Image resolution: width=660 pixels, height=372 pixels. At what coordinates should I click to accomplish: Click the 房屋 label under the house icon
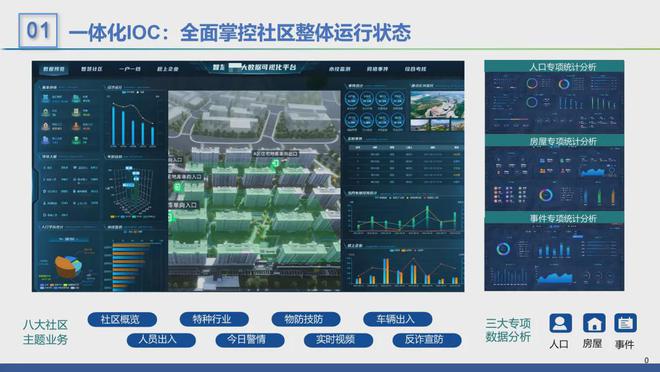pyautogui.click(x=592, y=344)
